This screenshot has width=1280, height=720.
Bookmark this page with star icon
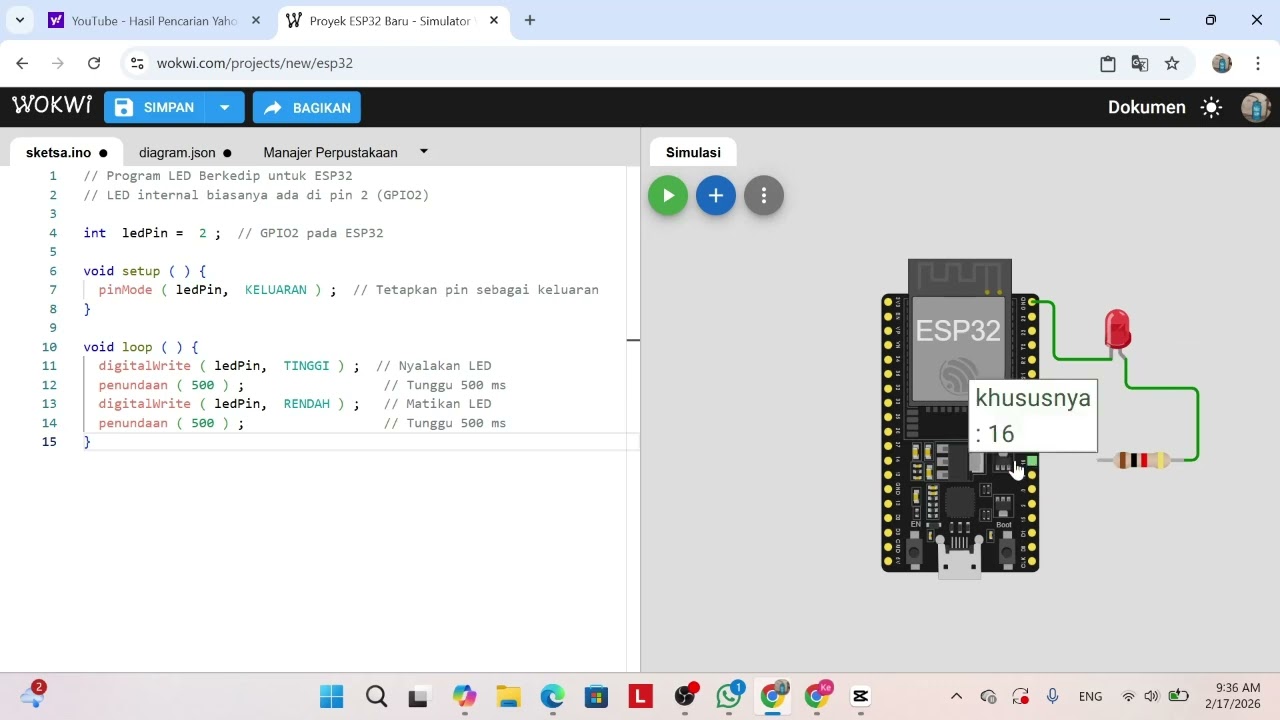click(1172, 63)
